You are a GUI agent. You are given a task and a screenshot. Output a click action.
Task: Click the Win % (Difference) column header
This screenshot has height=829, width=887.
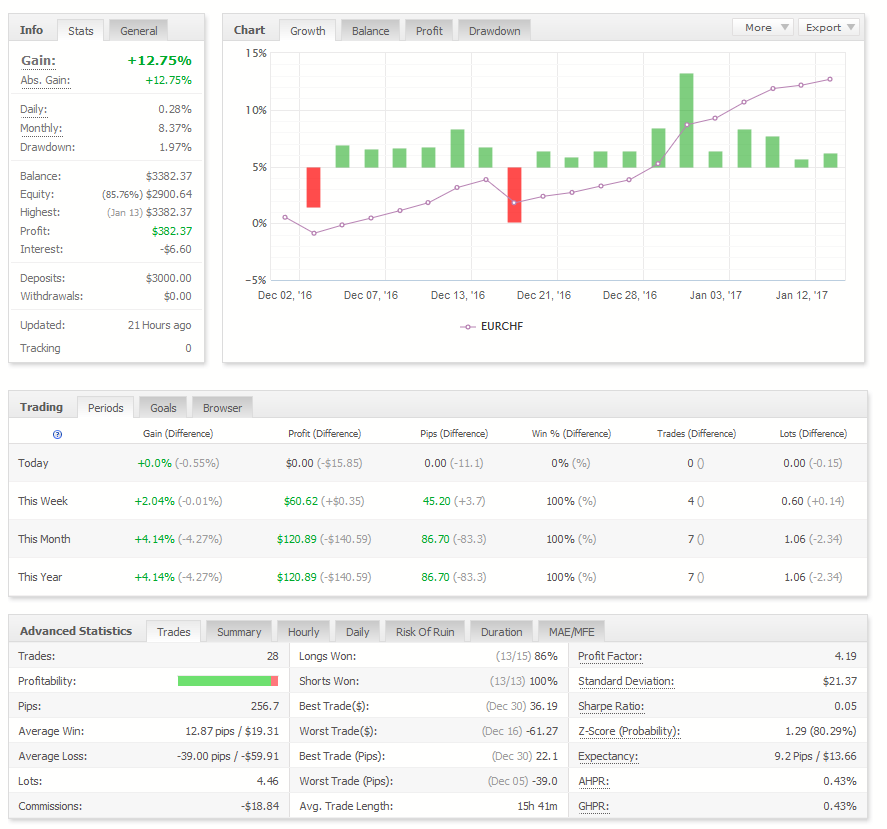point(571,434)
